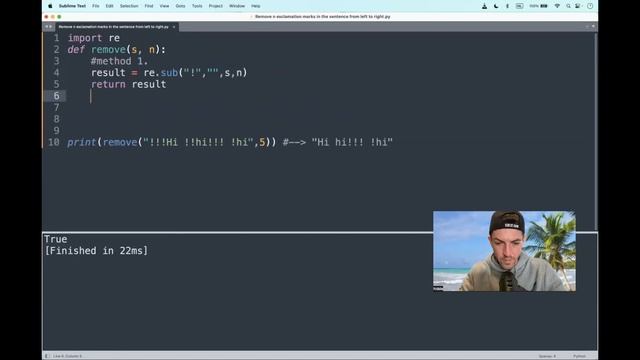Open the tab list dropdown arrow

[x=593, y=27]
